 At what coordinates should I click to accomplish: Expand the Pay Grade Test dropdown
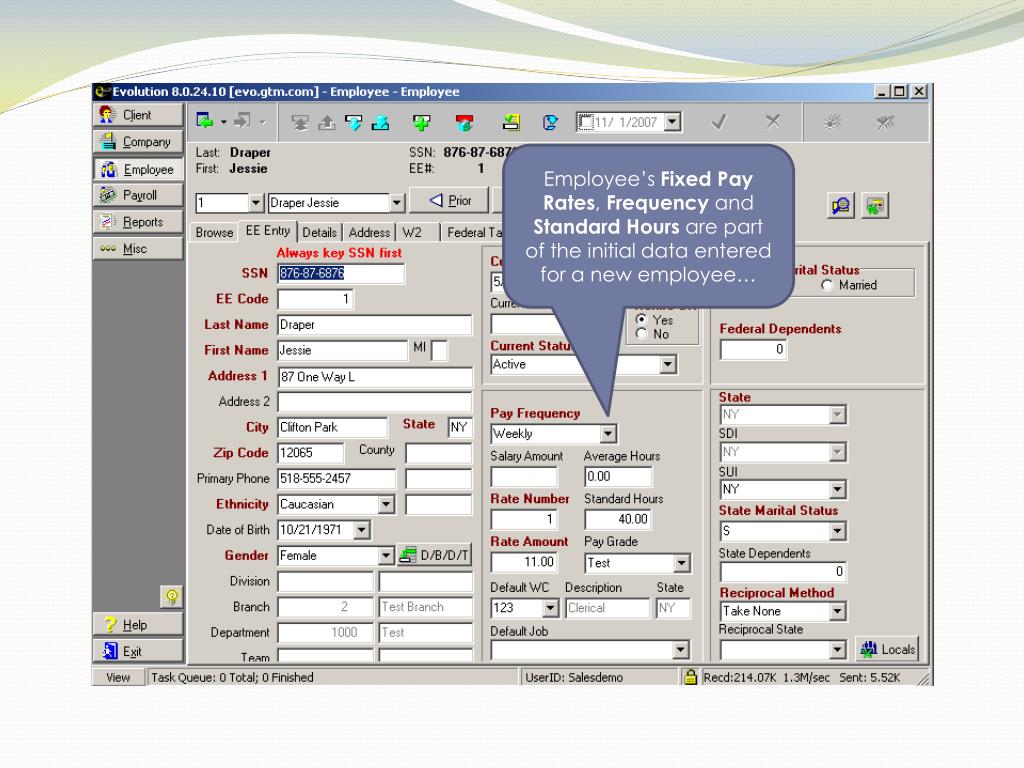681,563
